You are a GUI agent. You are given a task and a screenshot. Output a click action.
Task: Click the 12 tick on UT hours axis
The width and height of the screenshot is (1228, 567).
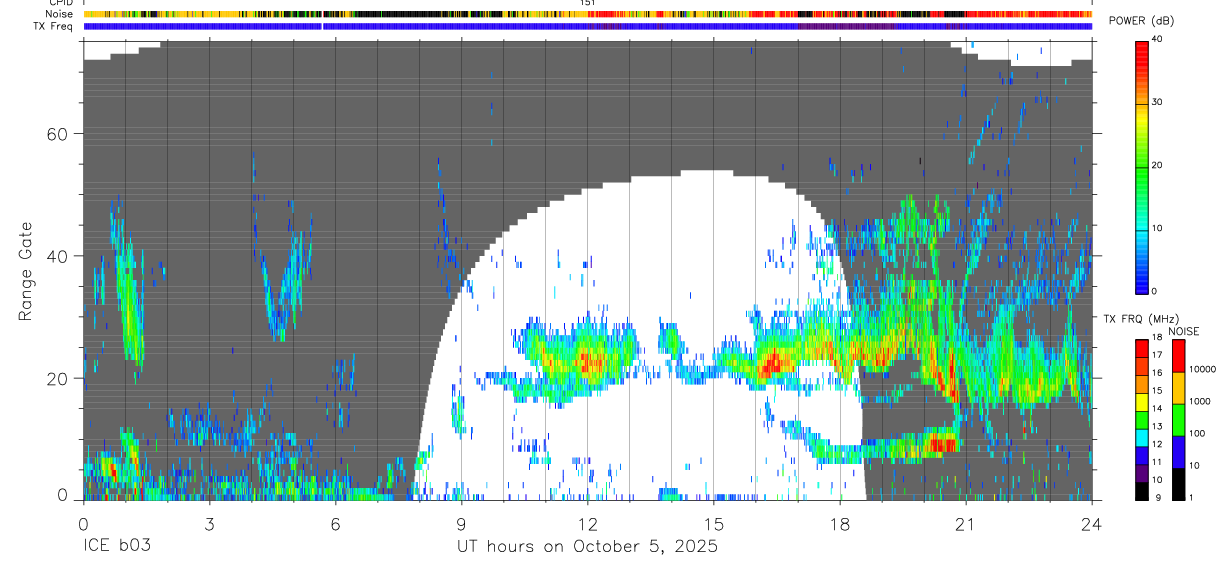click(x=588, y=523)
